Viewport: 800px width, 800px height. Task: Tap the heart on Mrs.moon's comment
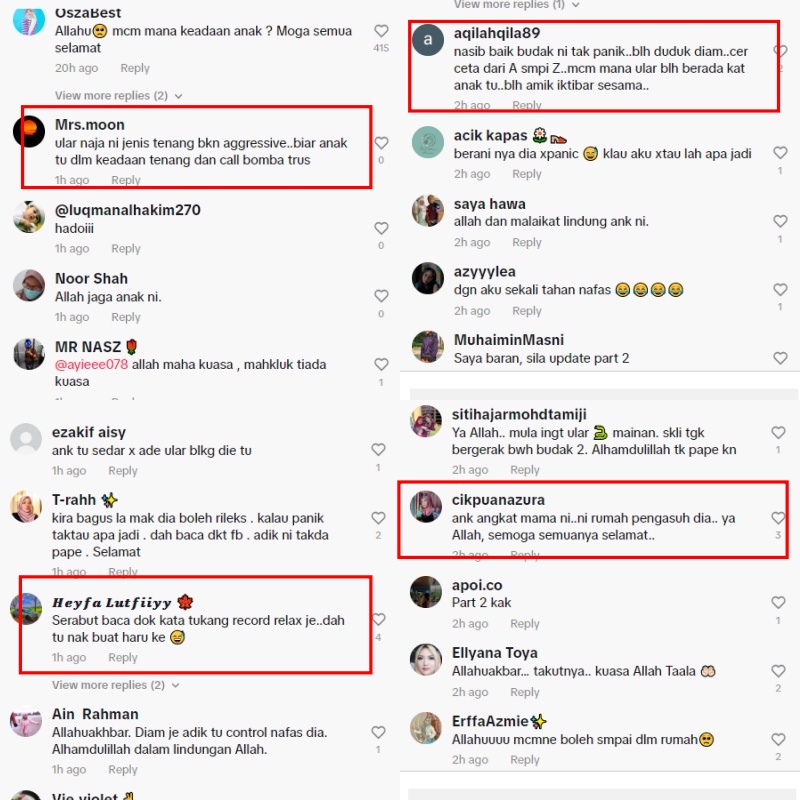(381, 143)
